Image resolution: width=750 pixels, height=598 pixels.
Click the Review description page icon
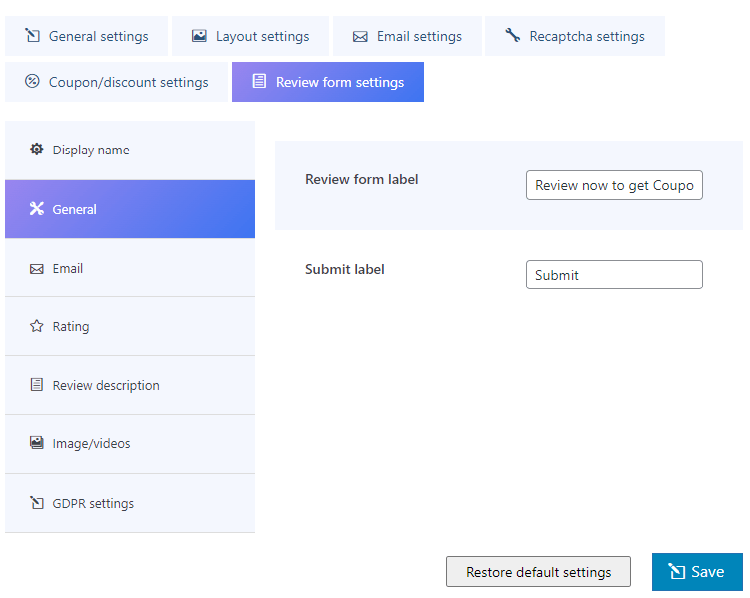pos(37,385)
